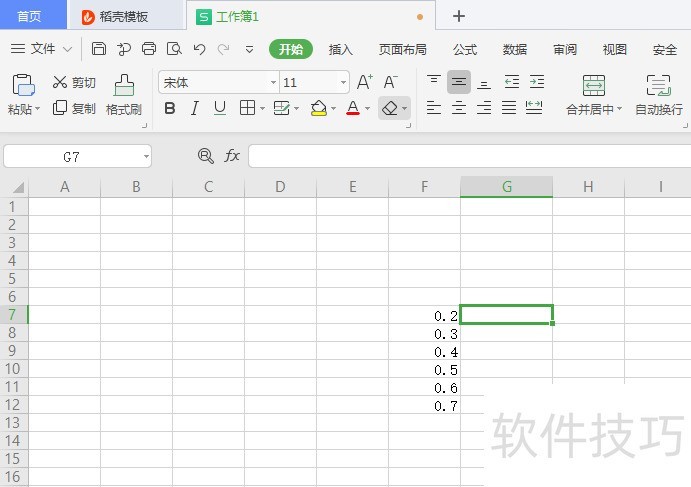Click cell style format icon
The height and width of the screenshot is (487, 691).
[x=282, y=108]
